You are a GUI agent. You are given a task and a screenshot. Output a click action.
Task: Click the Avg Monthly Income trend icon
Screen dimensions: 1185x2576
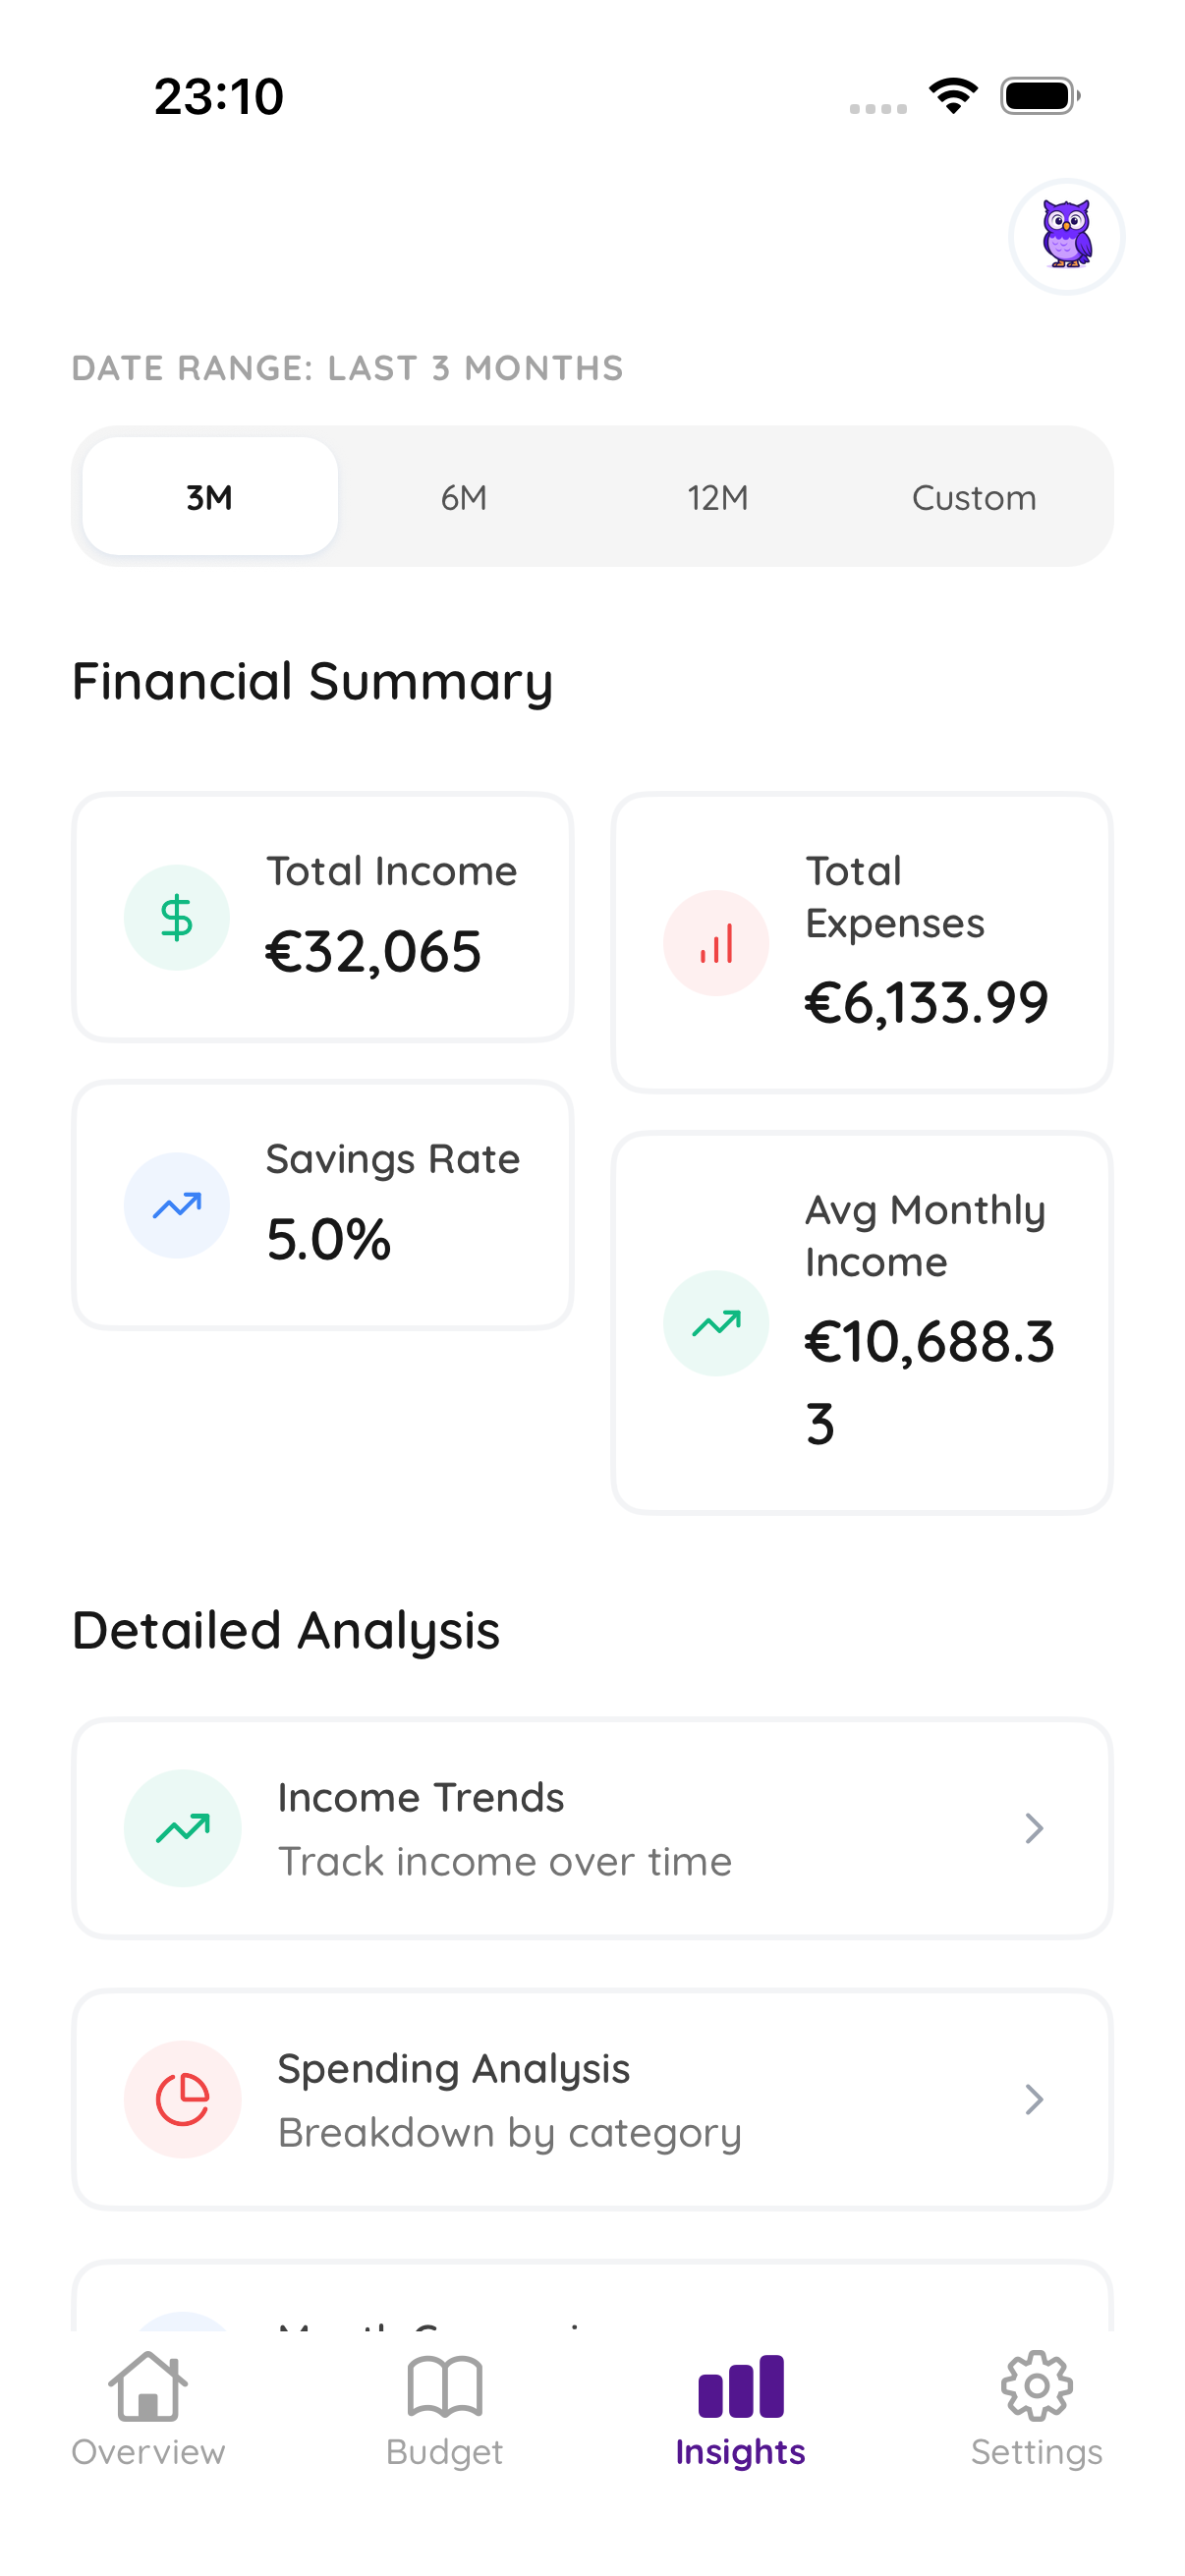click(715, 1322)
